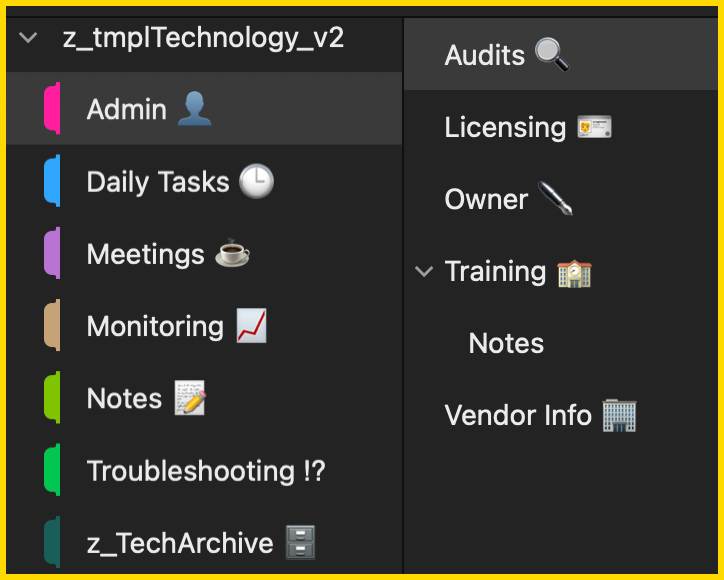Screen dimensions: 724x580
Task: Click the memo pencil icon beside Notes
Action: (x=190, y=398)
